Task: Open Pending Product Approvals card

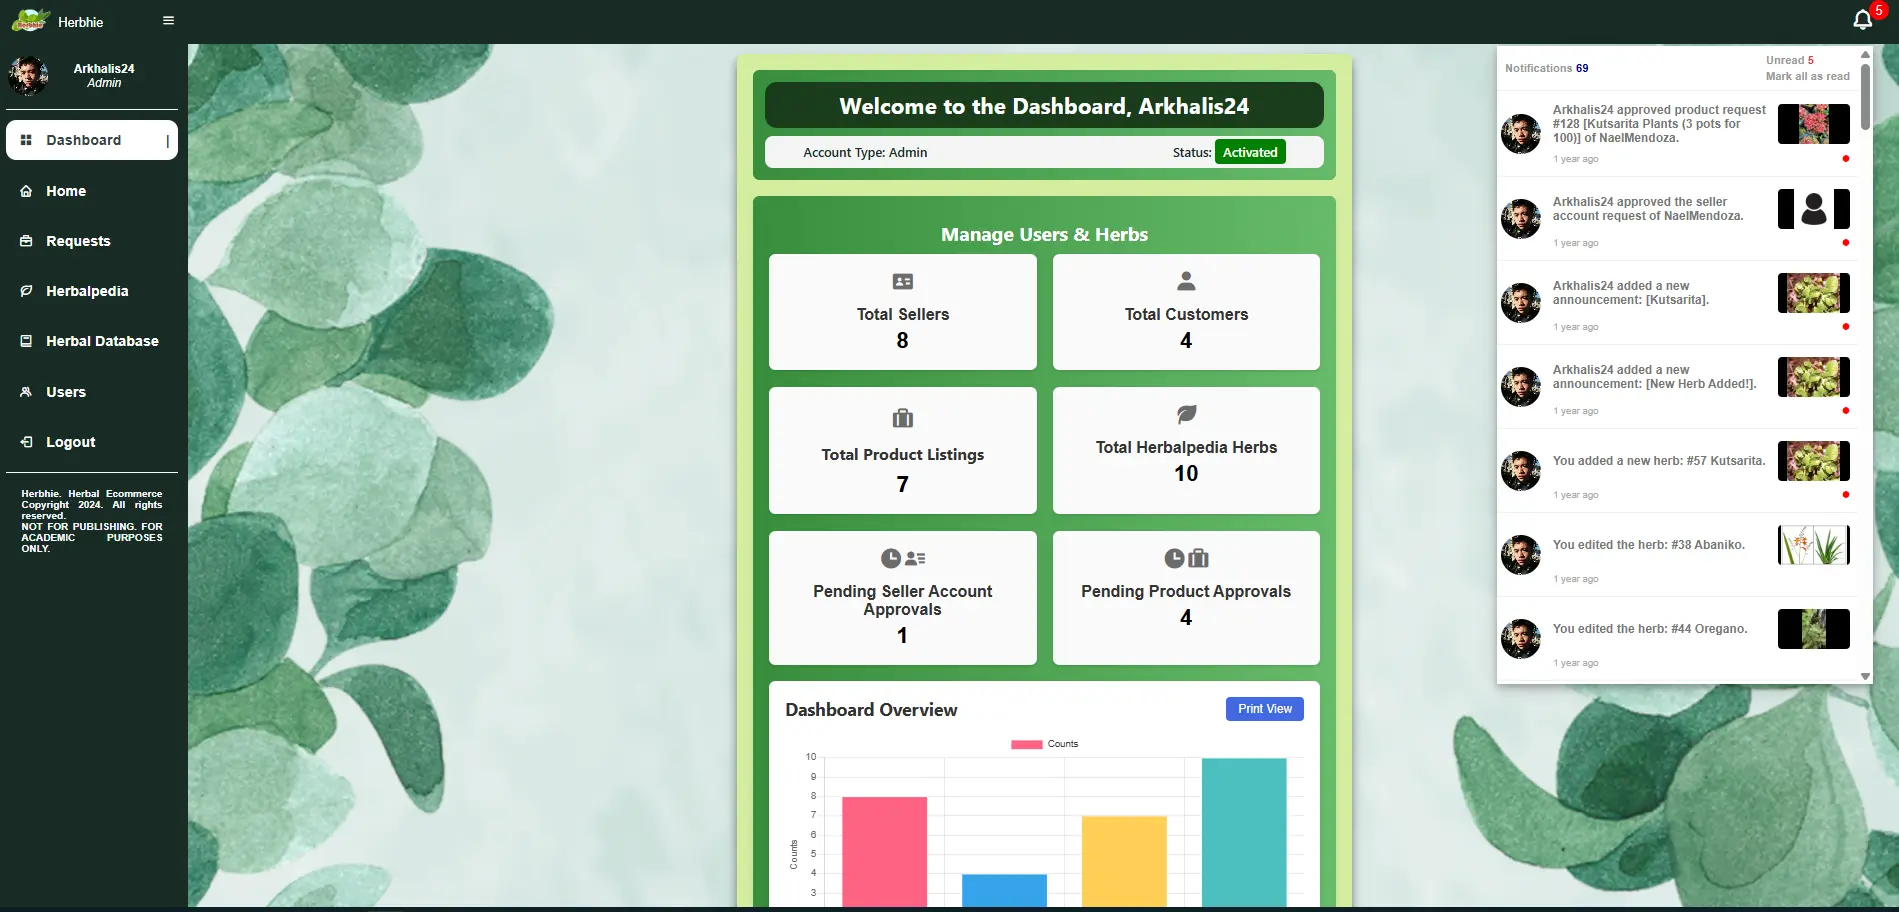Action: click(1186, 598)
